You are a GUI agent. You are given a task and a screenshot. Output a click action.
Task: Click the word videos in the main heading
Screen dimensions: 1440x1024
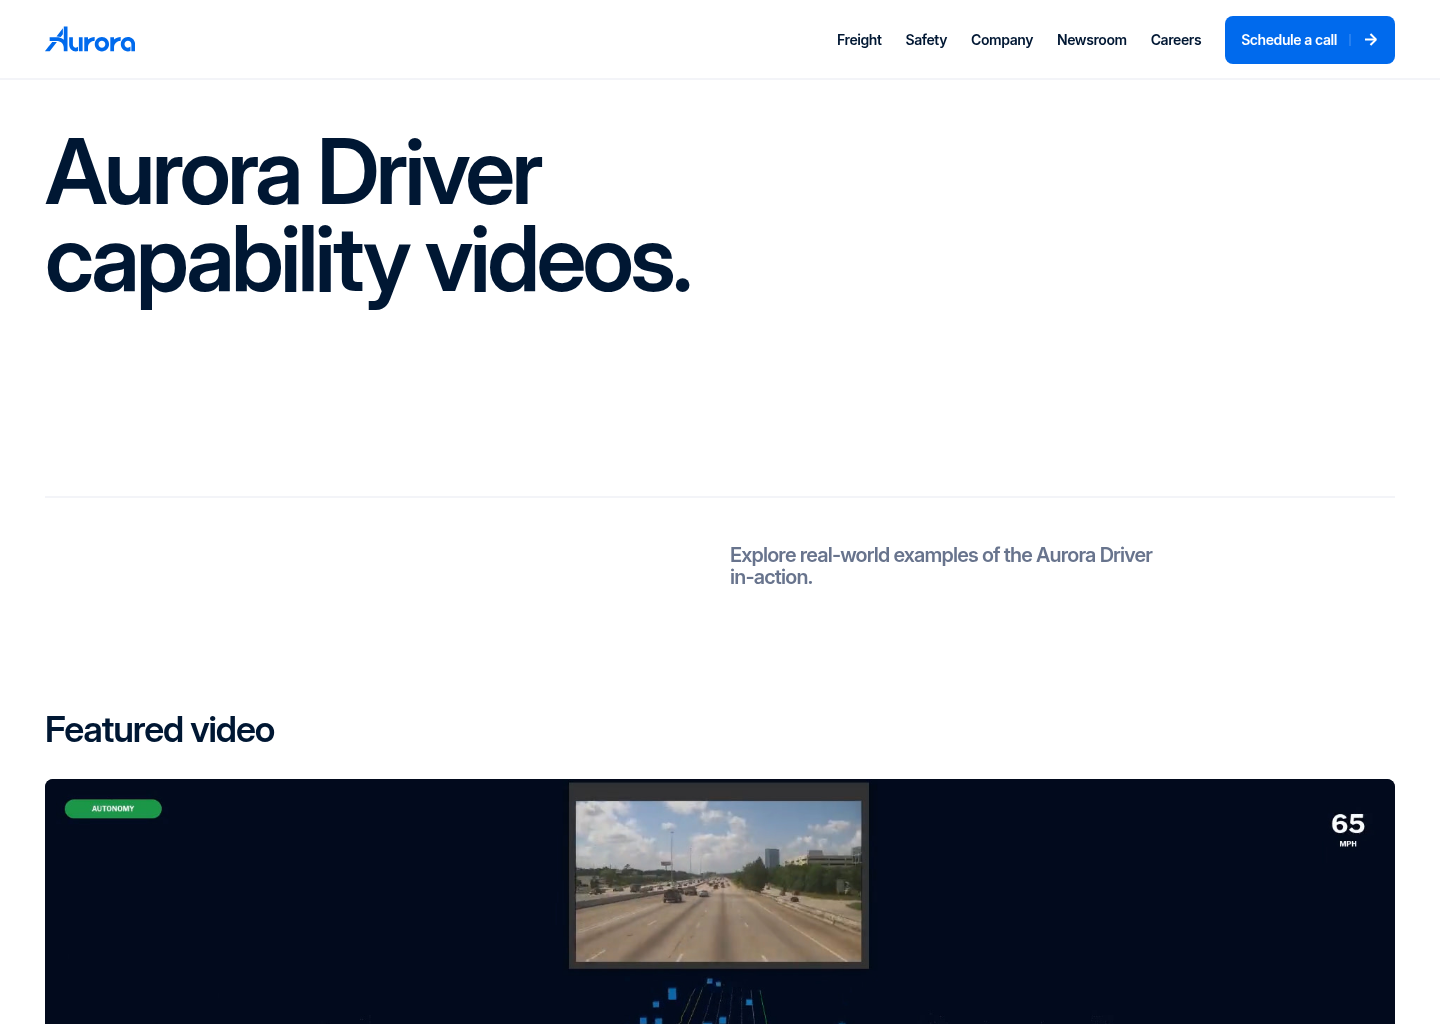pyautogui.click(x=558, y=261)
